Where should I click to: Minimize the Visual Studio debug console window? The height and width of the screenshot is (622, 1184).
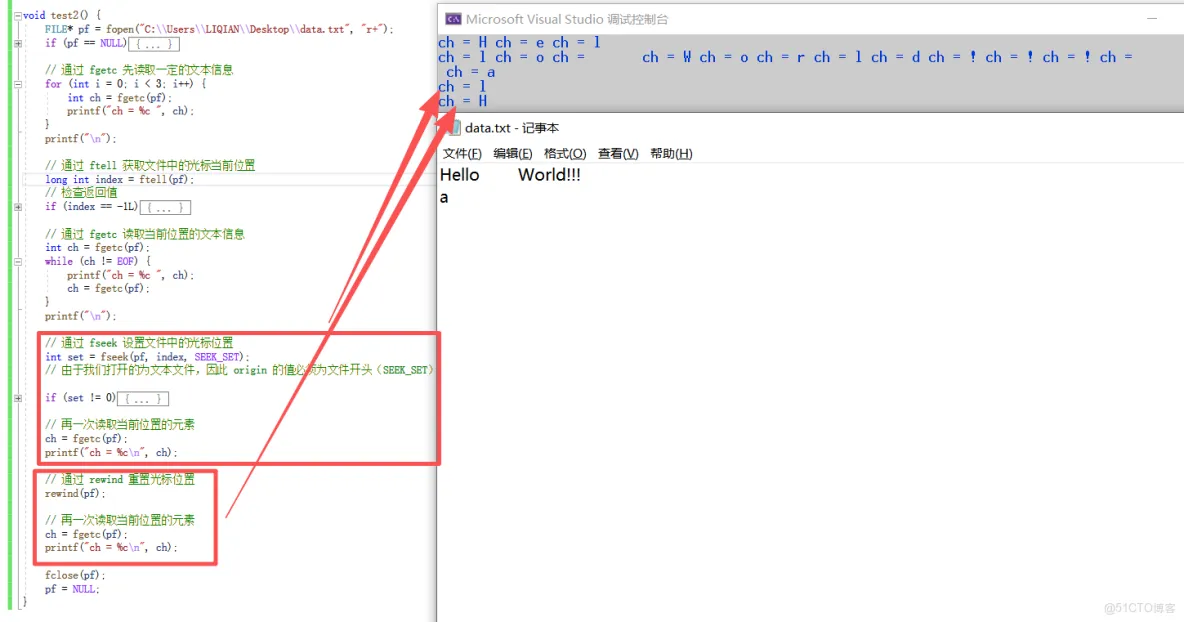(1152, 19)
